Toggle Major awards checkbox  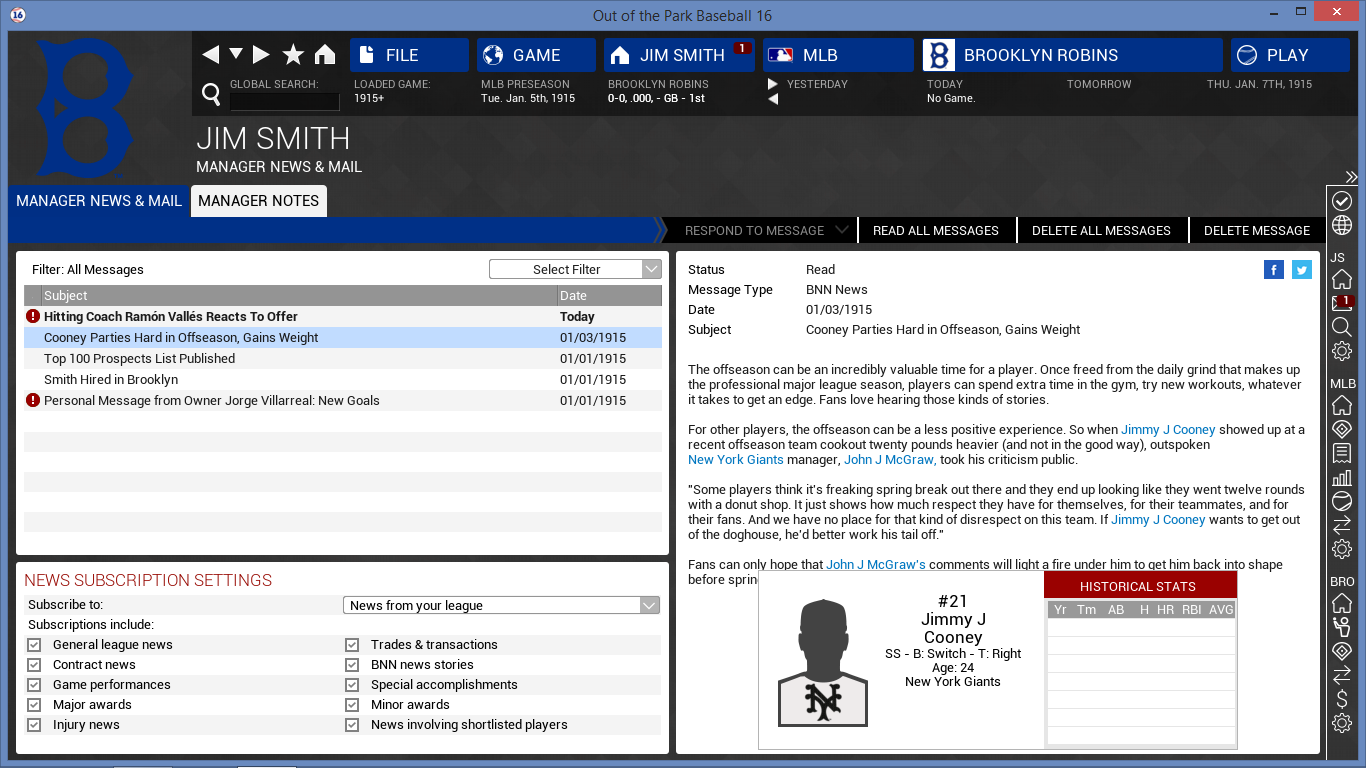pyautogui.click(x=34, y=705)
